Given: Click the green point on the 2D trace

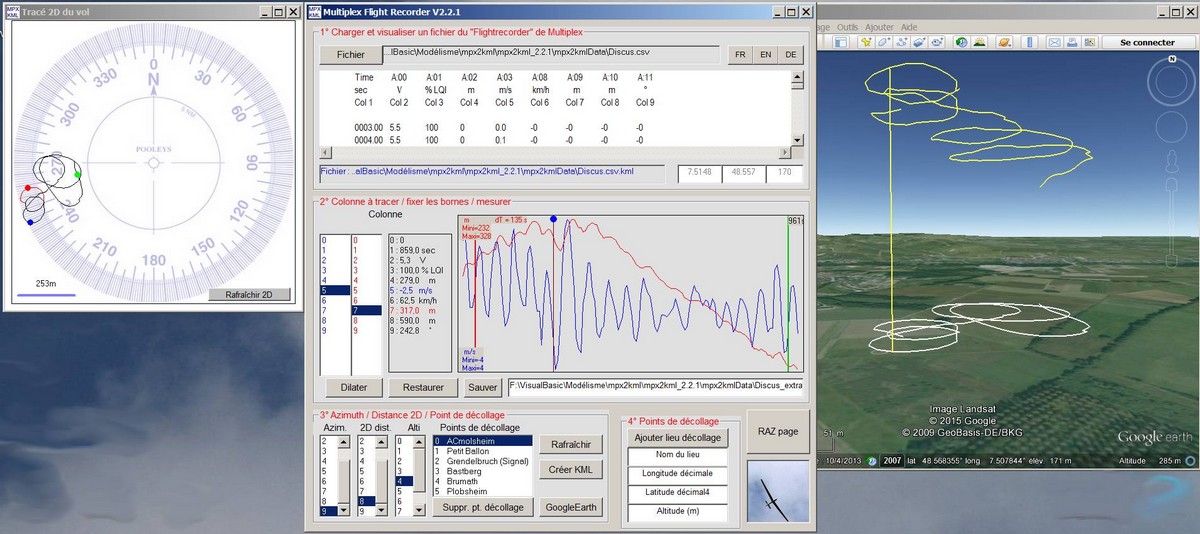Looking at the screenshot, I should (x=77, y=175).
